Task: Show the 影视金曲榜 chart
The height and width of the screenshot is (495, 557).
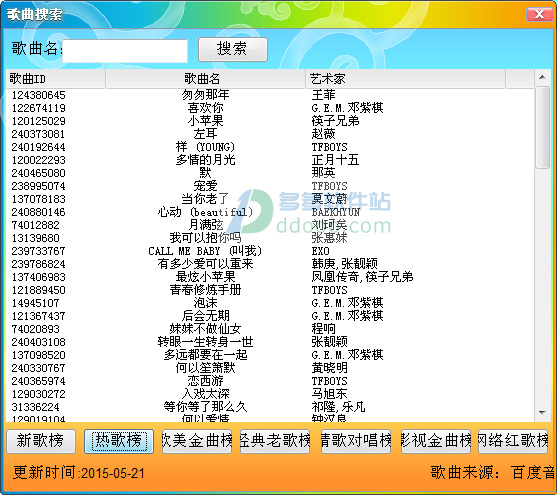Action: point(436,441)
